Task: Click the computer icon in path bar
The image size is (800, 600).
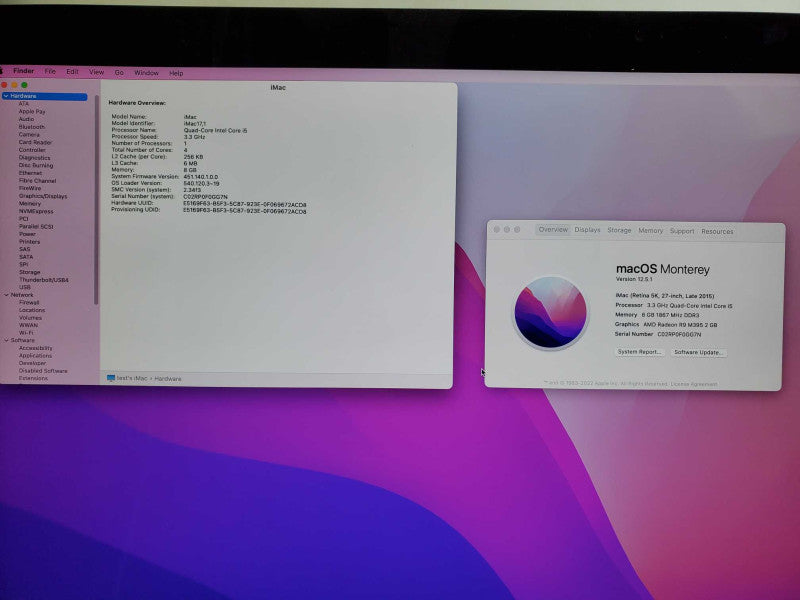Action: click(x=111, y=378)
